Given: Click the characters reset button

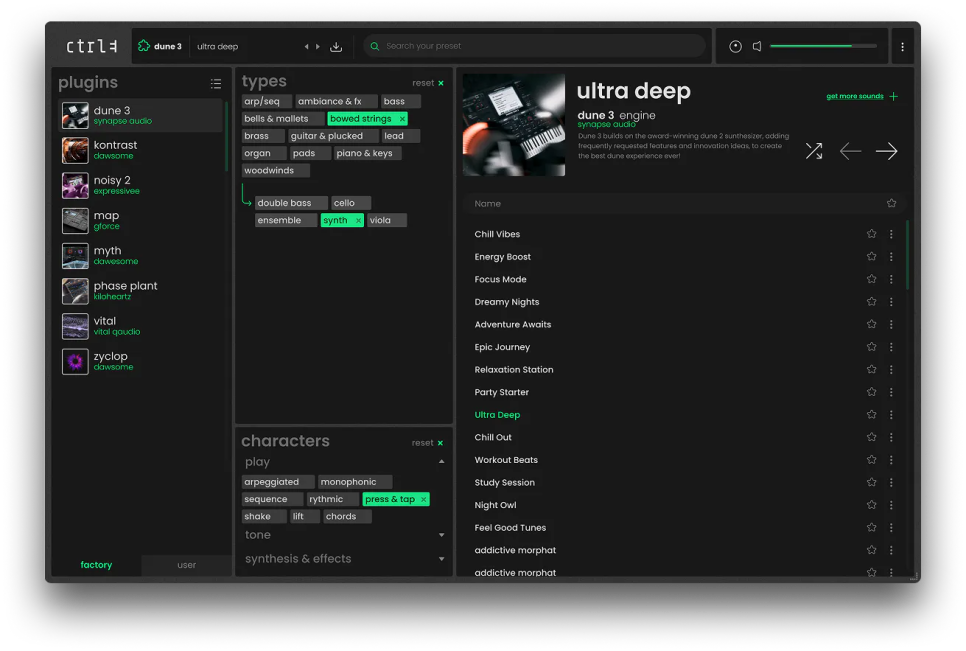Looking at the screenshot, I should (x=427, y=443).
